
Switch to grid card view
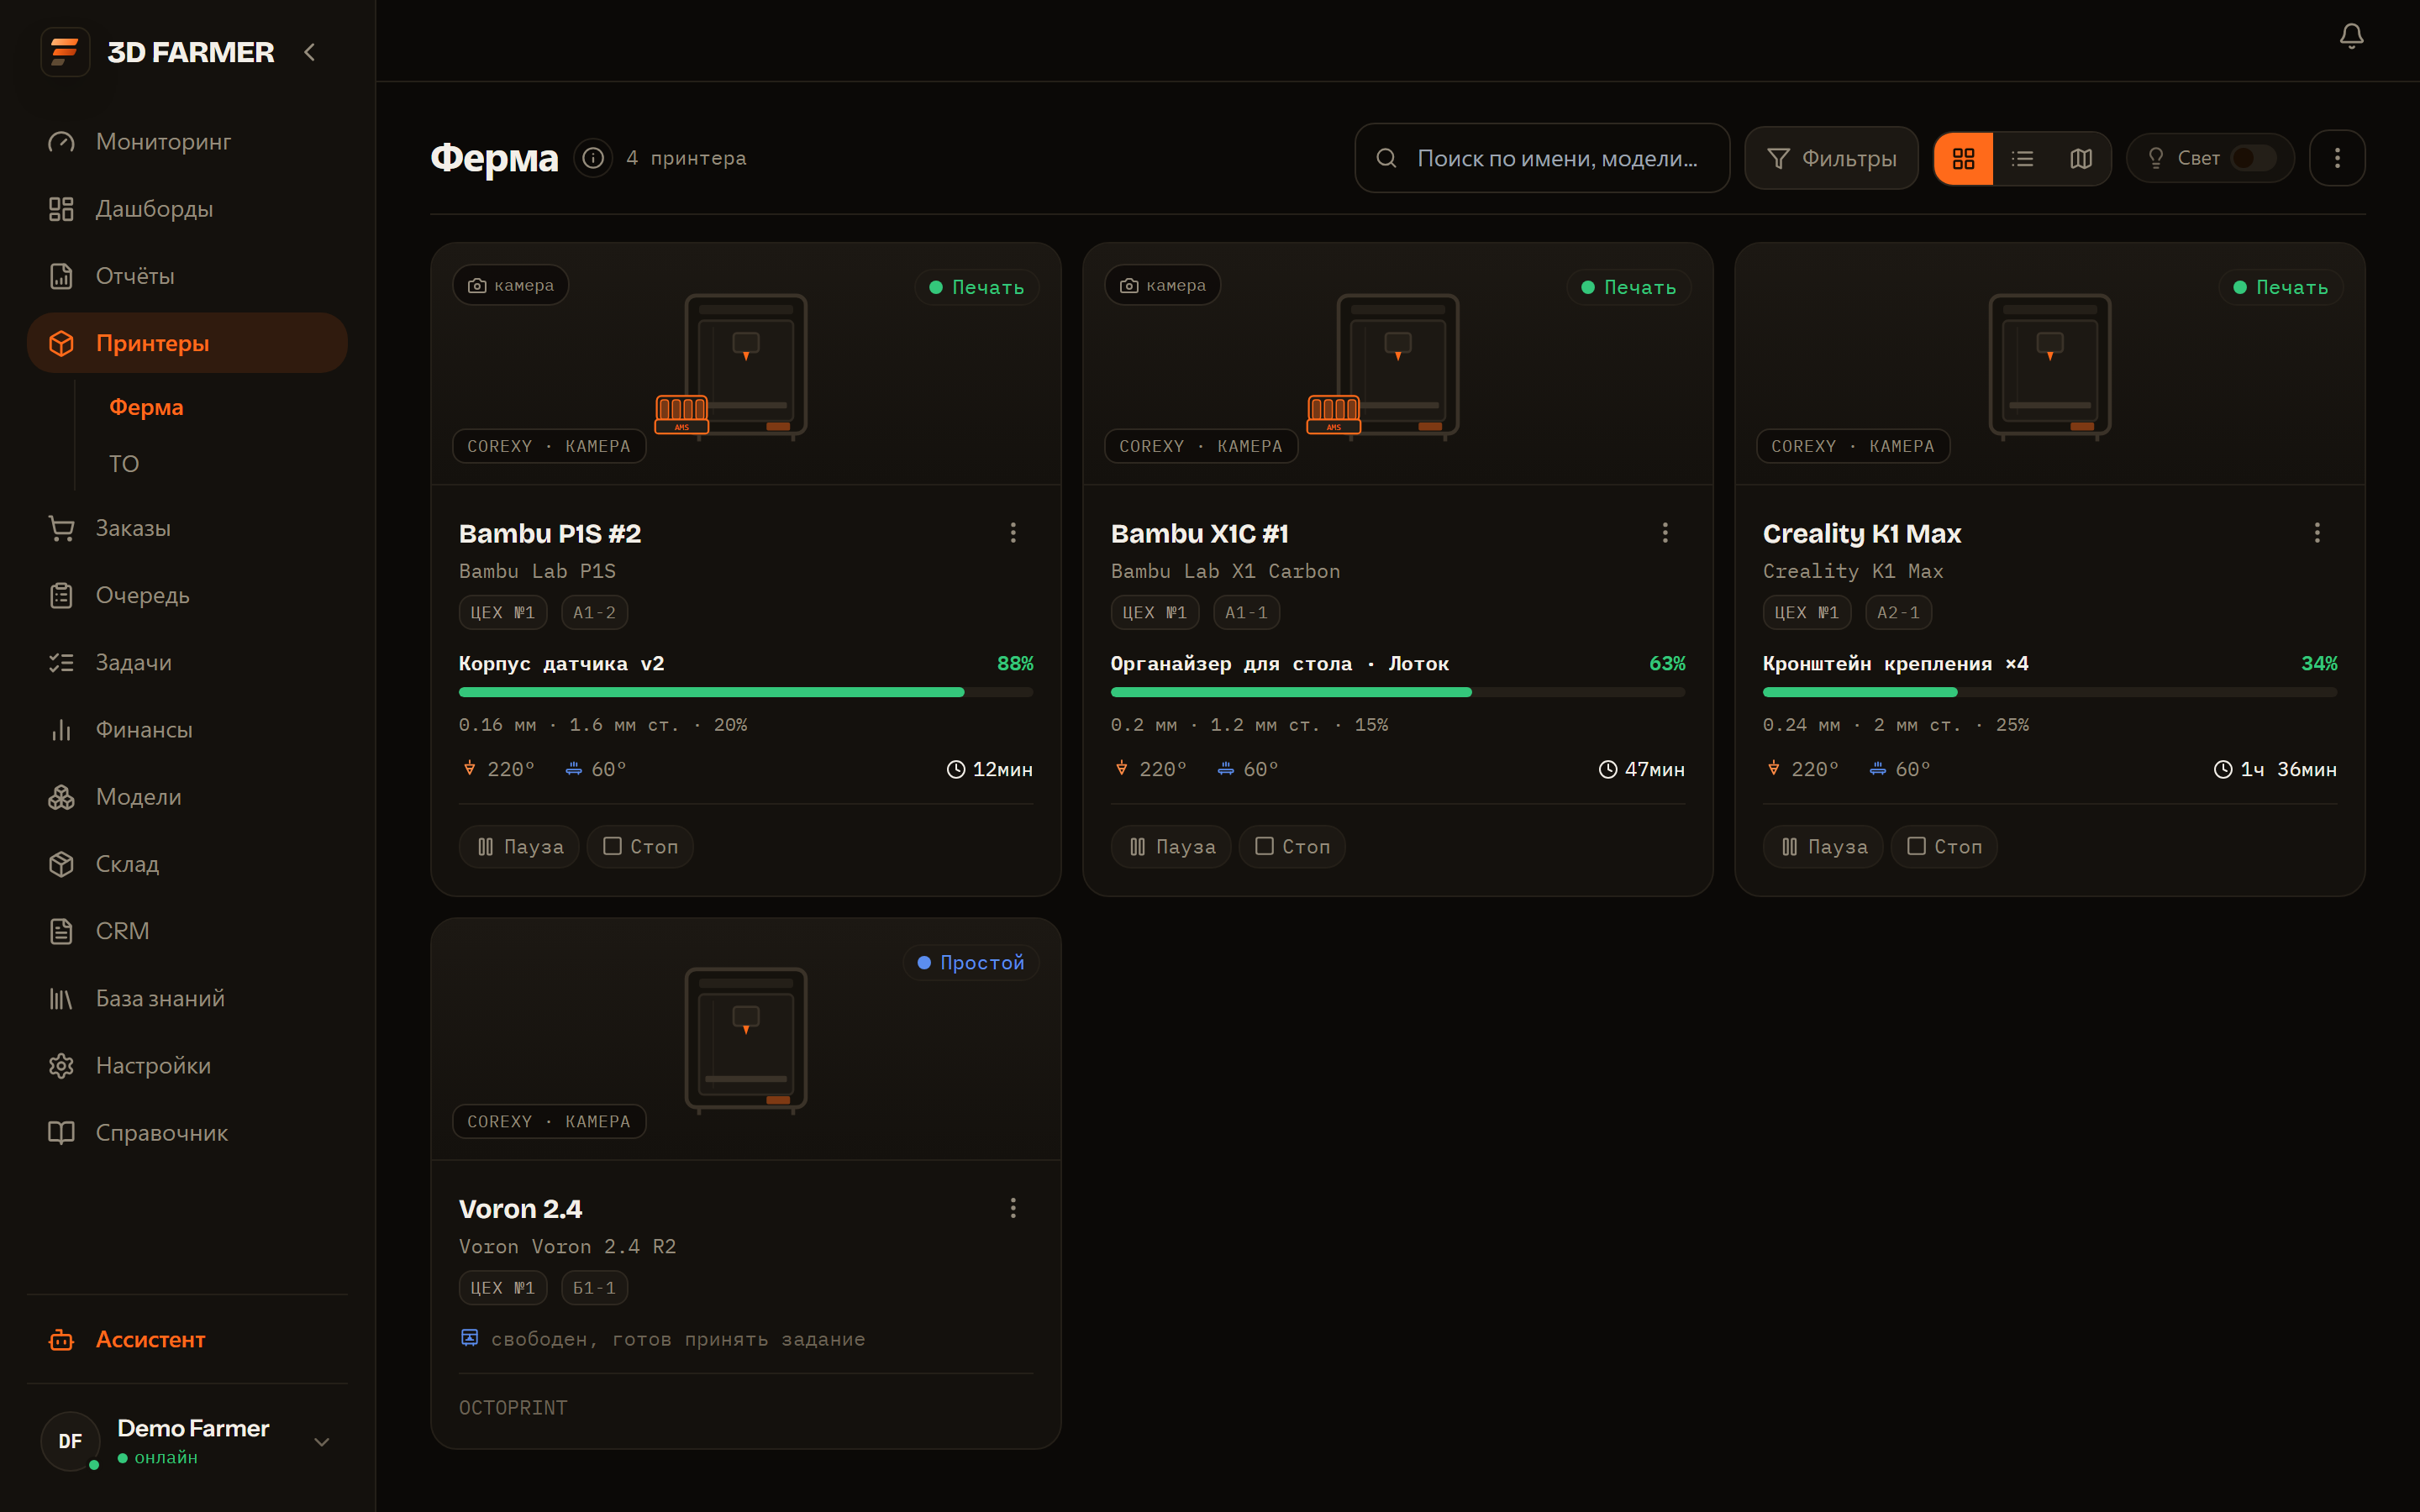1963,158
